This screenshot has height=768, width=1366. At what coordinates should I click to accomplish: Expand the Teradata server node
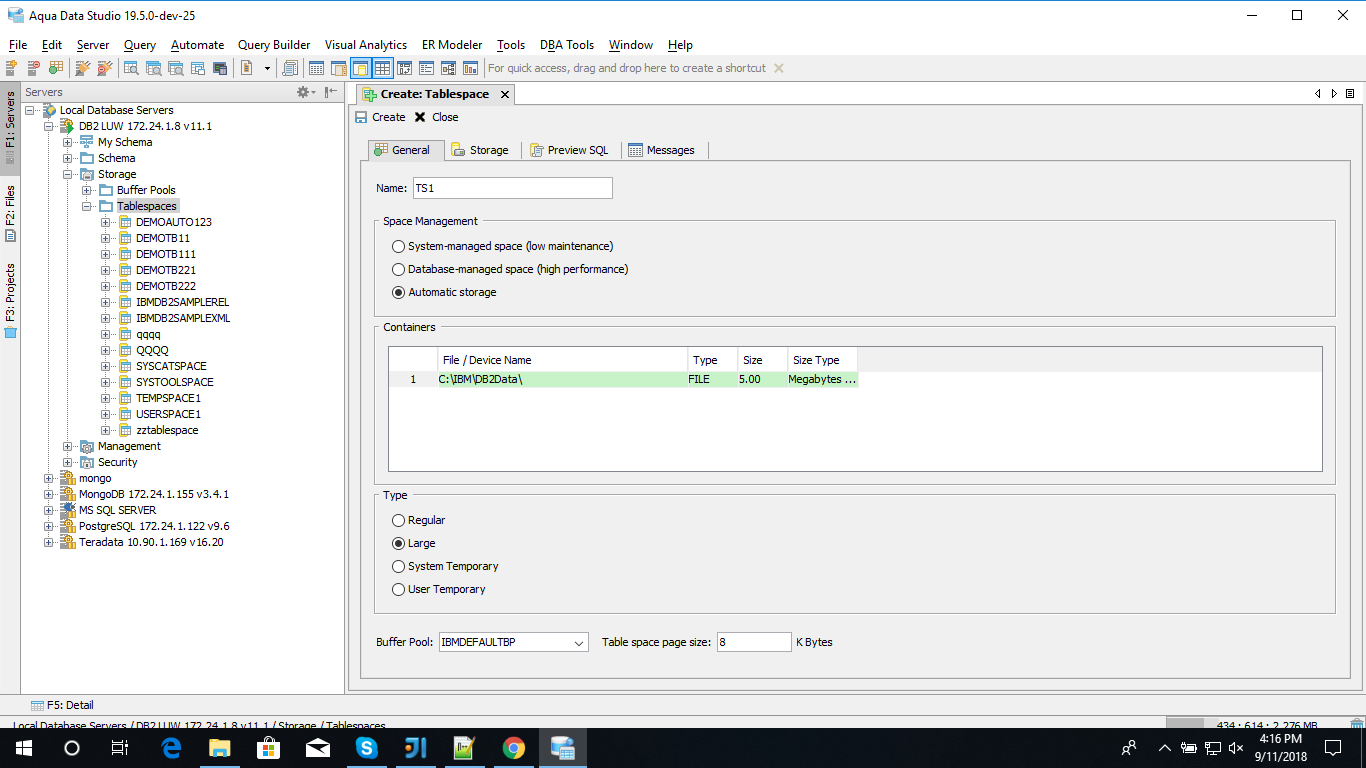pos(49,542)
